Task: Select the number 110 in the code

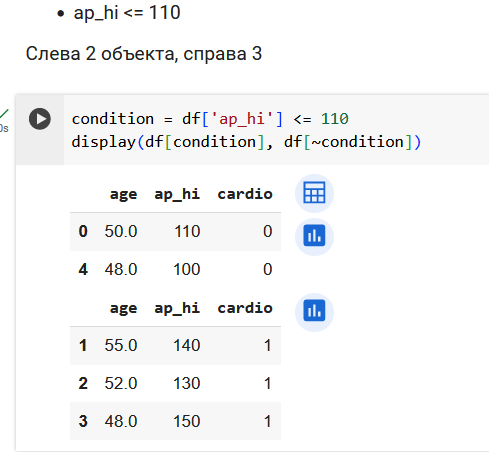Action: tap(335, 119)
